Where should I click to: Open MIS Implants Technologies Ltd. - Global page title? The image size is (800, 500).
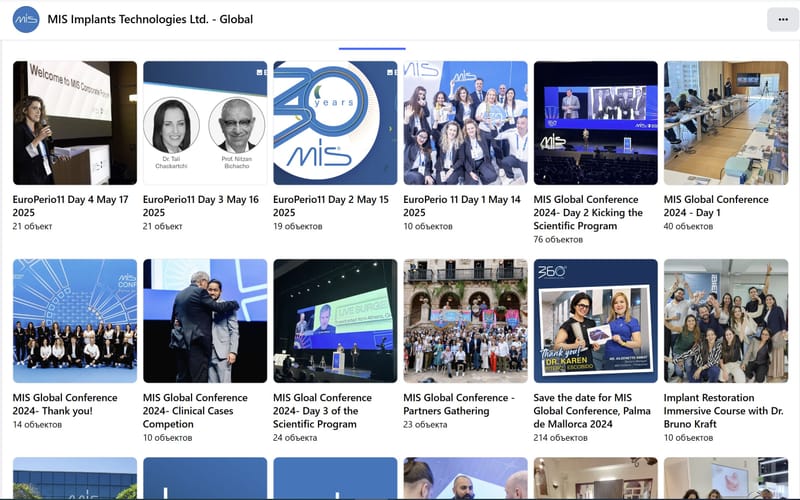coord(150,19)
